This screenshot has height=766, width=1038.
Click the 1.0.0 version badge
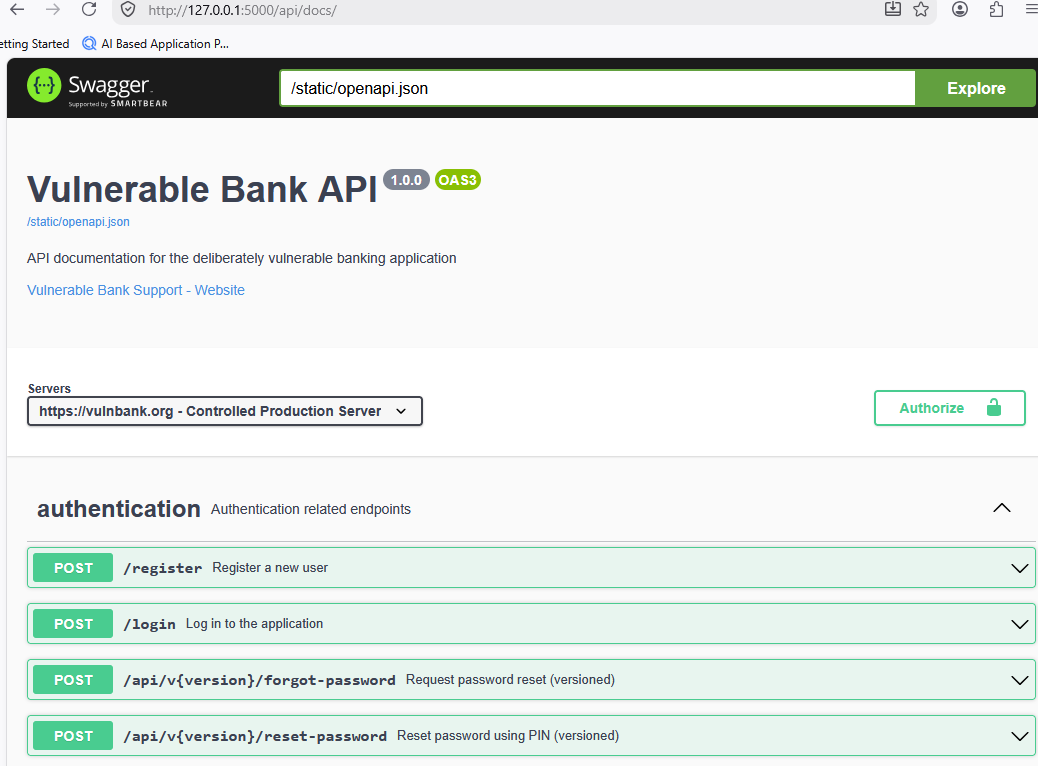(x=406, y=180)
